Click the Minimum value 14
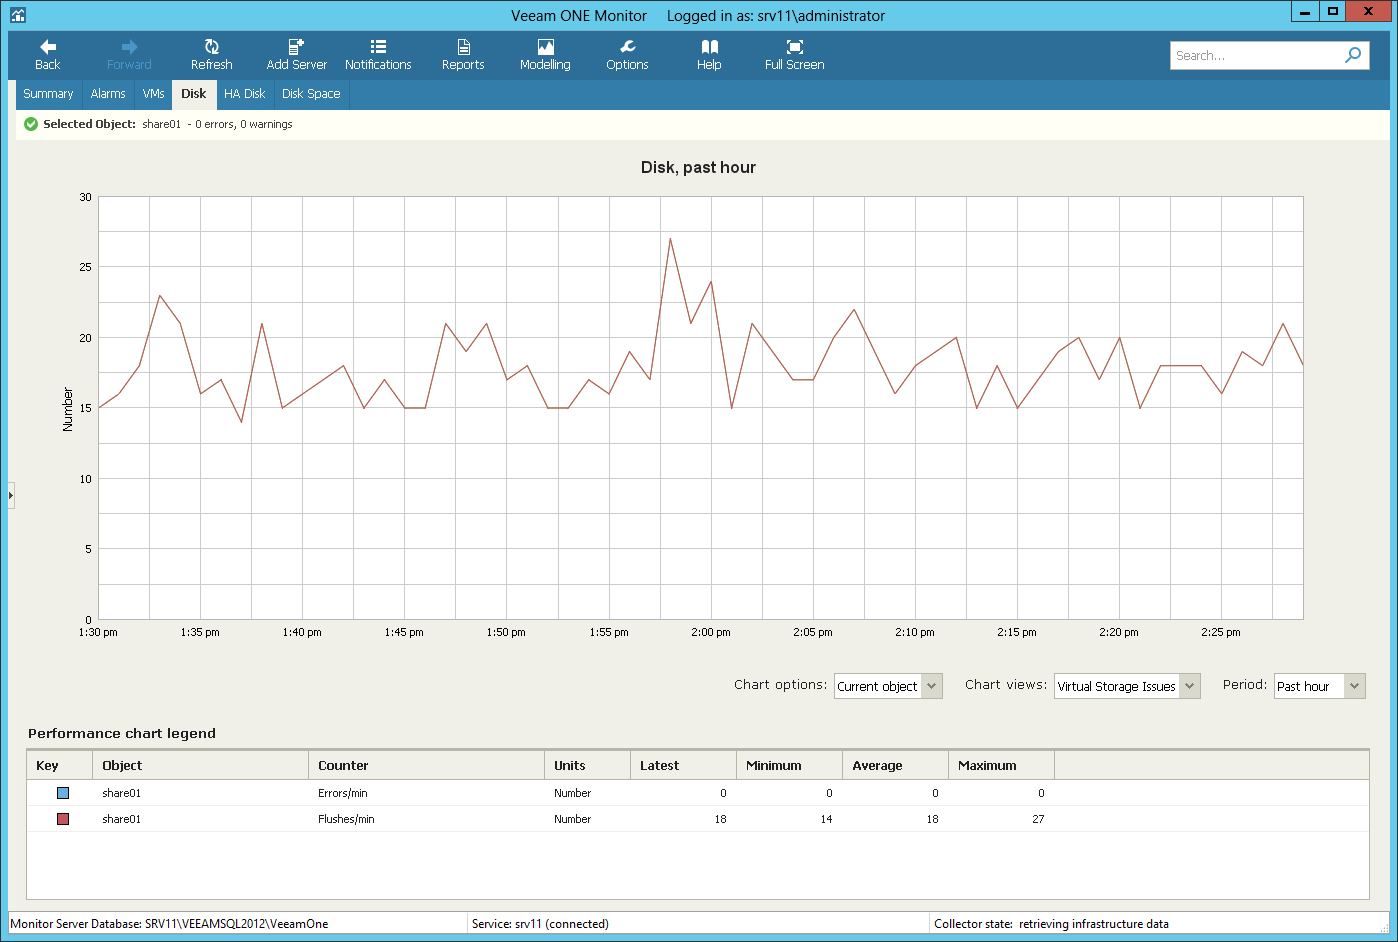 click(x=826, y=819)
